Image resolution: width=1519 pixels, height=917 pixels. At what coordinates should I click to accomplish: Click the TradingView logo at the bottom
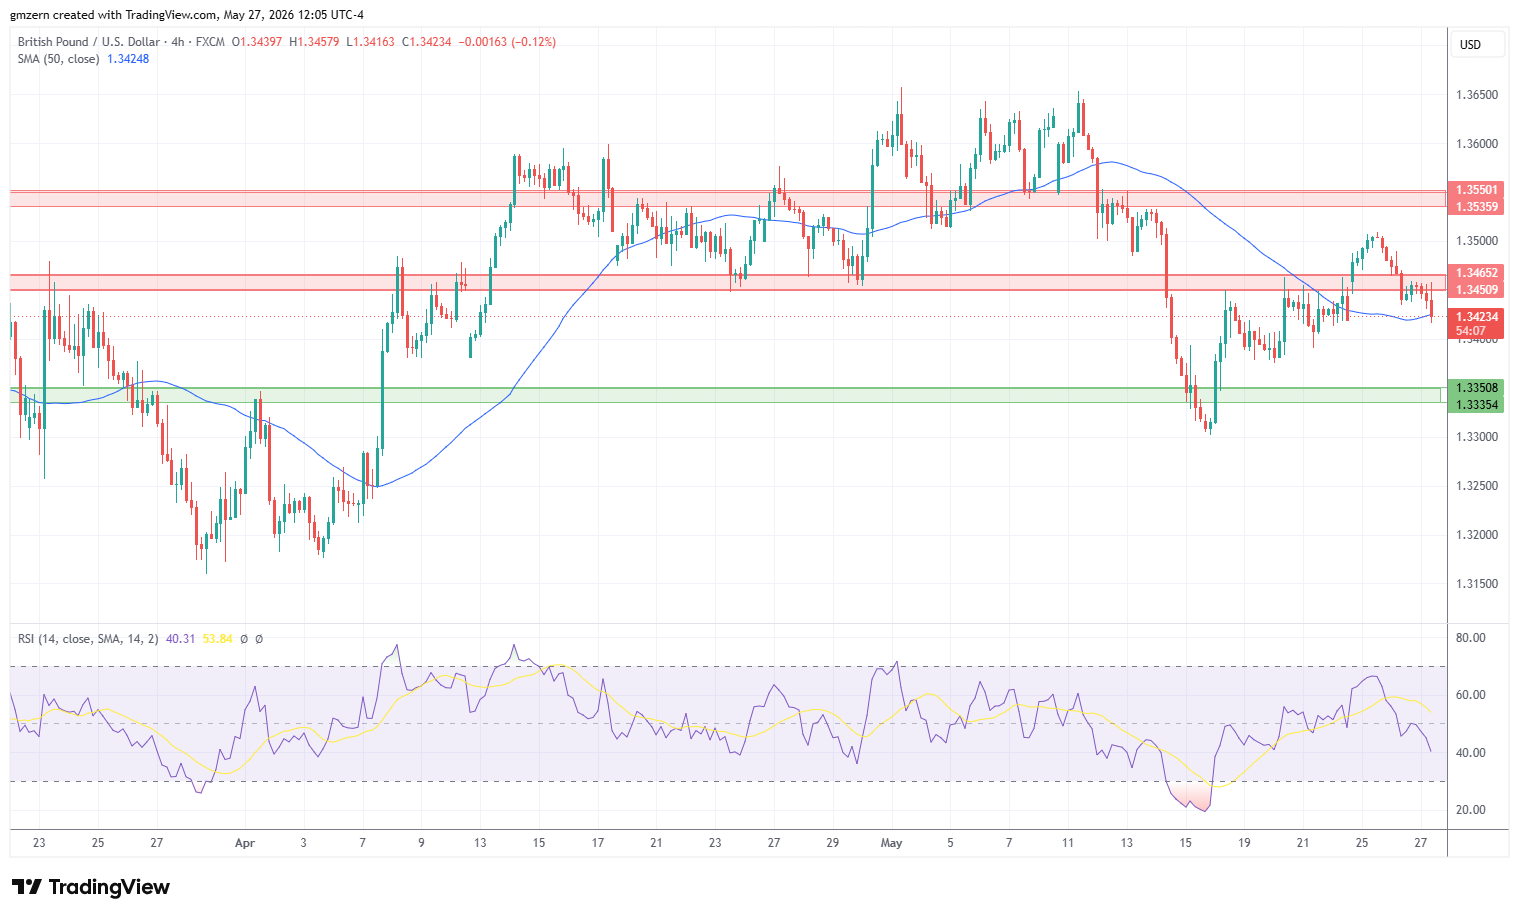pyautogui.click(x=91, y=887)
